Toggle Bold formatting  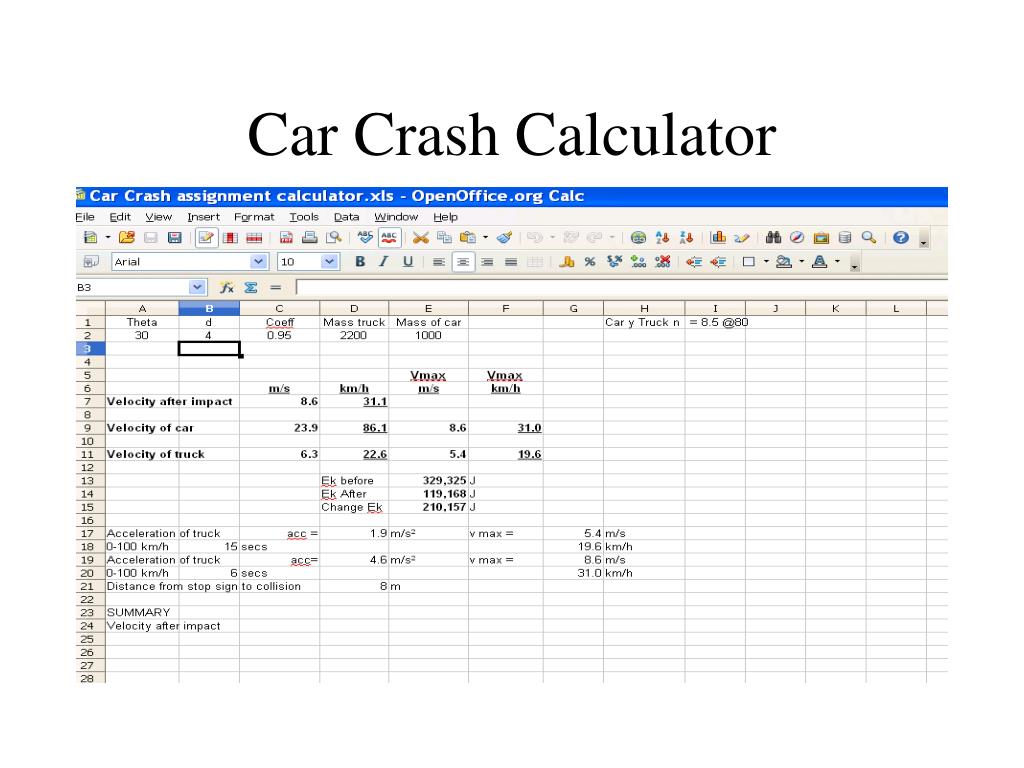point(360,262)
